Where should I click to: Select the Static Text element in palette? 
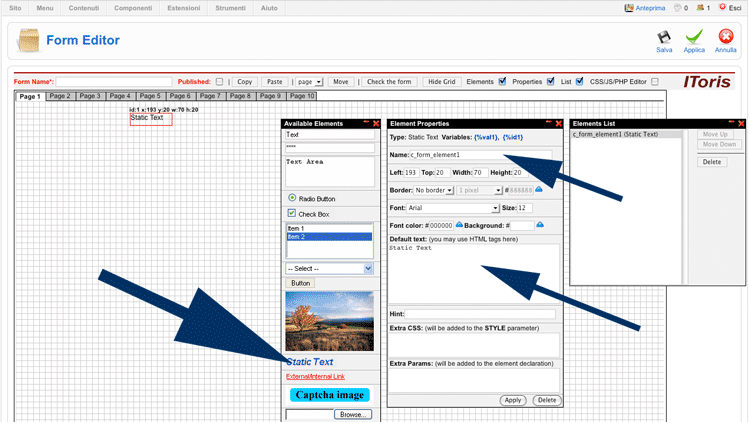[x=309, y=362]
